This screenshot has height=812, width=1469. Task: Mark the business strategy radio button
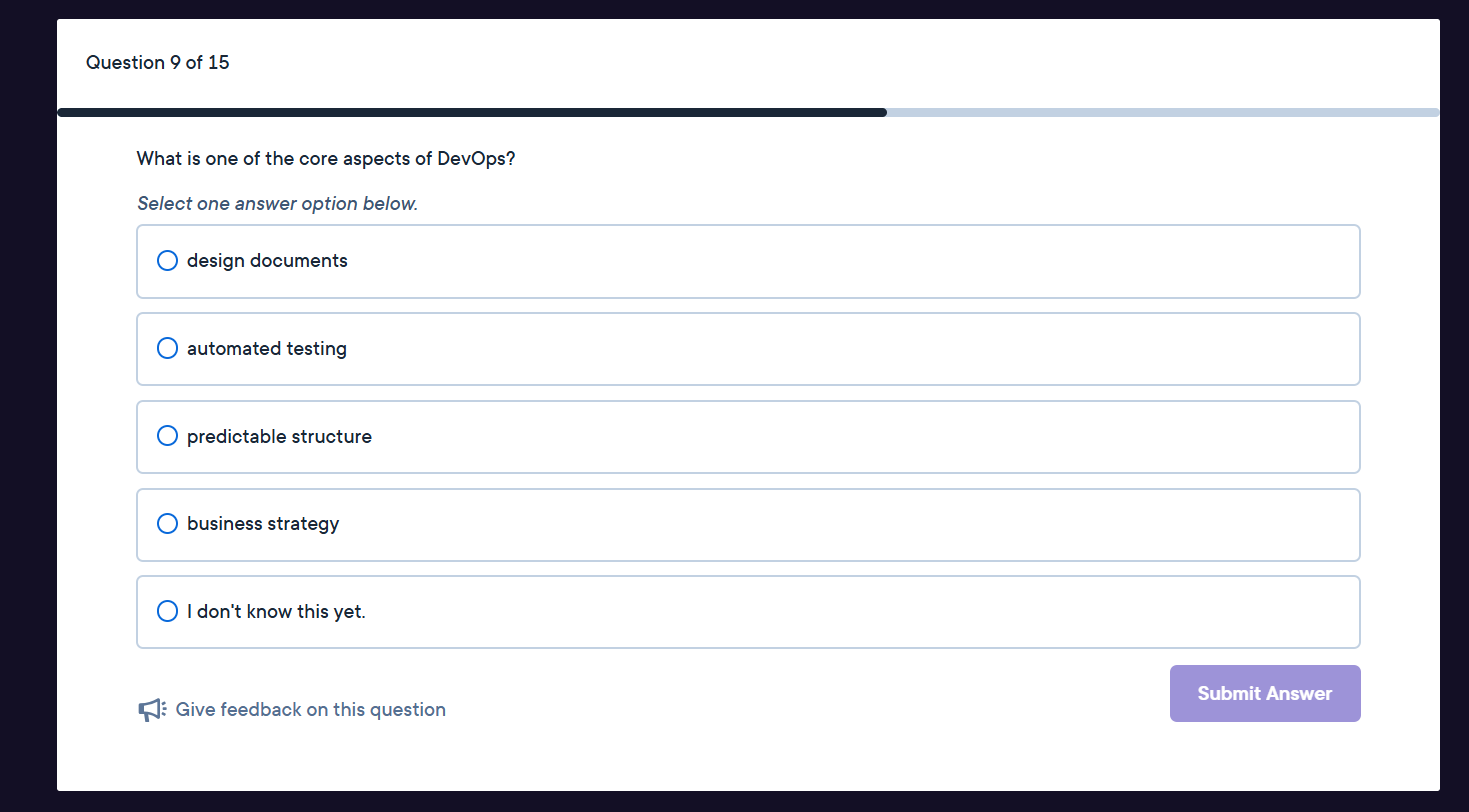168,524
